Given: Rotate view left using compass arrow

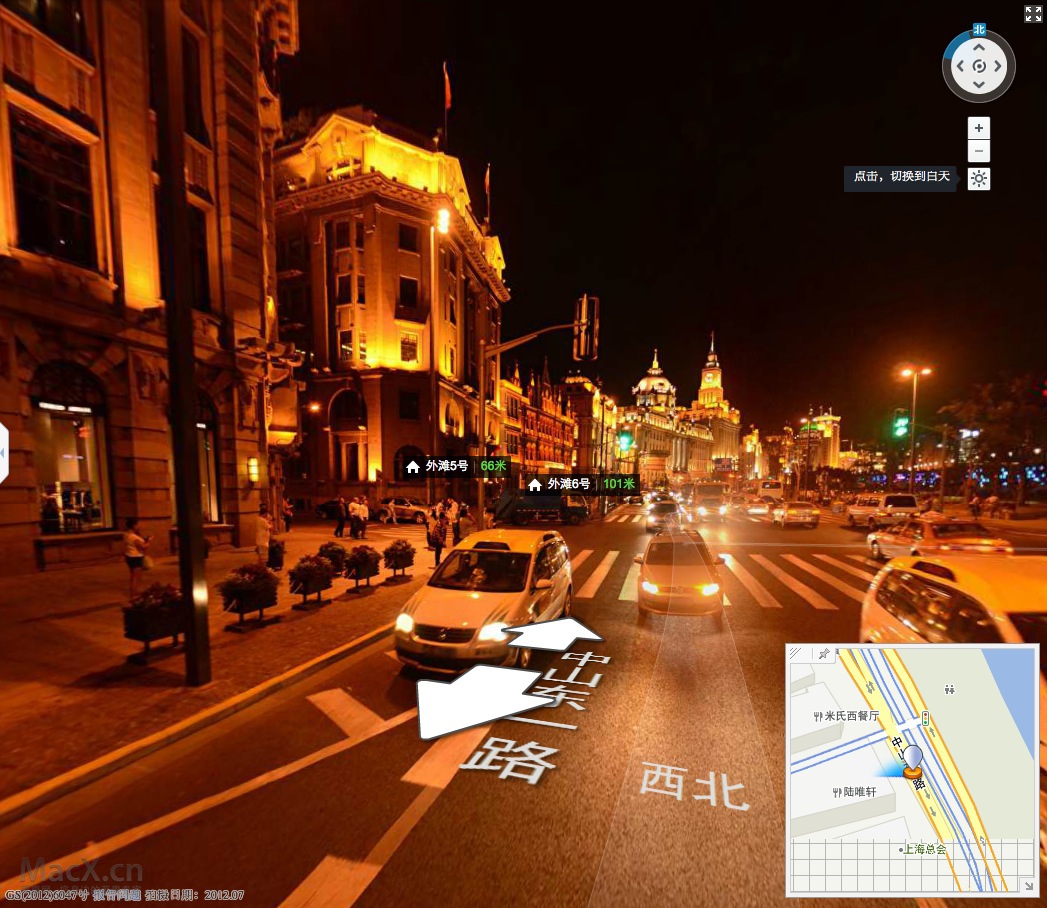Looking at the screenshot, I should [x=959, y=67].
